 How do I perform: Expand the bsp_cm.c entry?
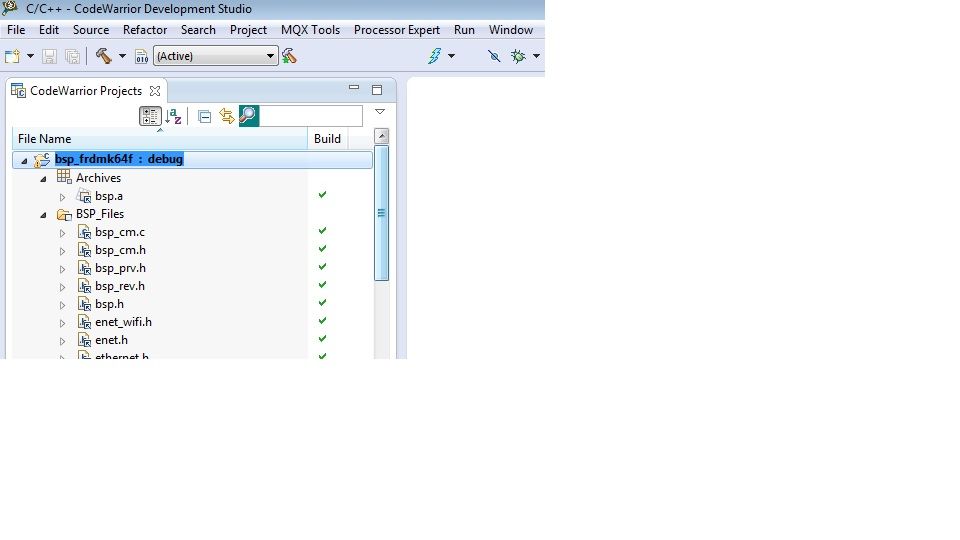62,233
